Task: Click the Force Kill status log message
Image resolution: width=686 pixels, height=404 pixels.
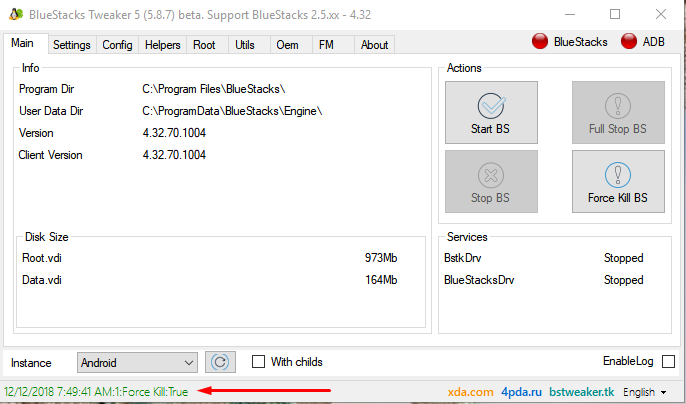Action: (x=96, y=391)
